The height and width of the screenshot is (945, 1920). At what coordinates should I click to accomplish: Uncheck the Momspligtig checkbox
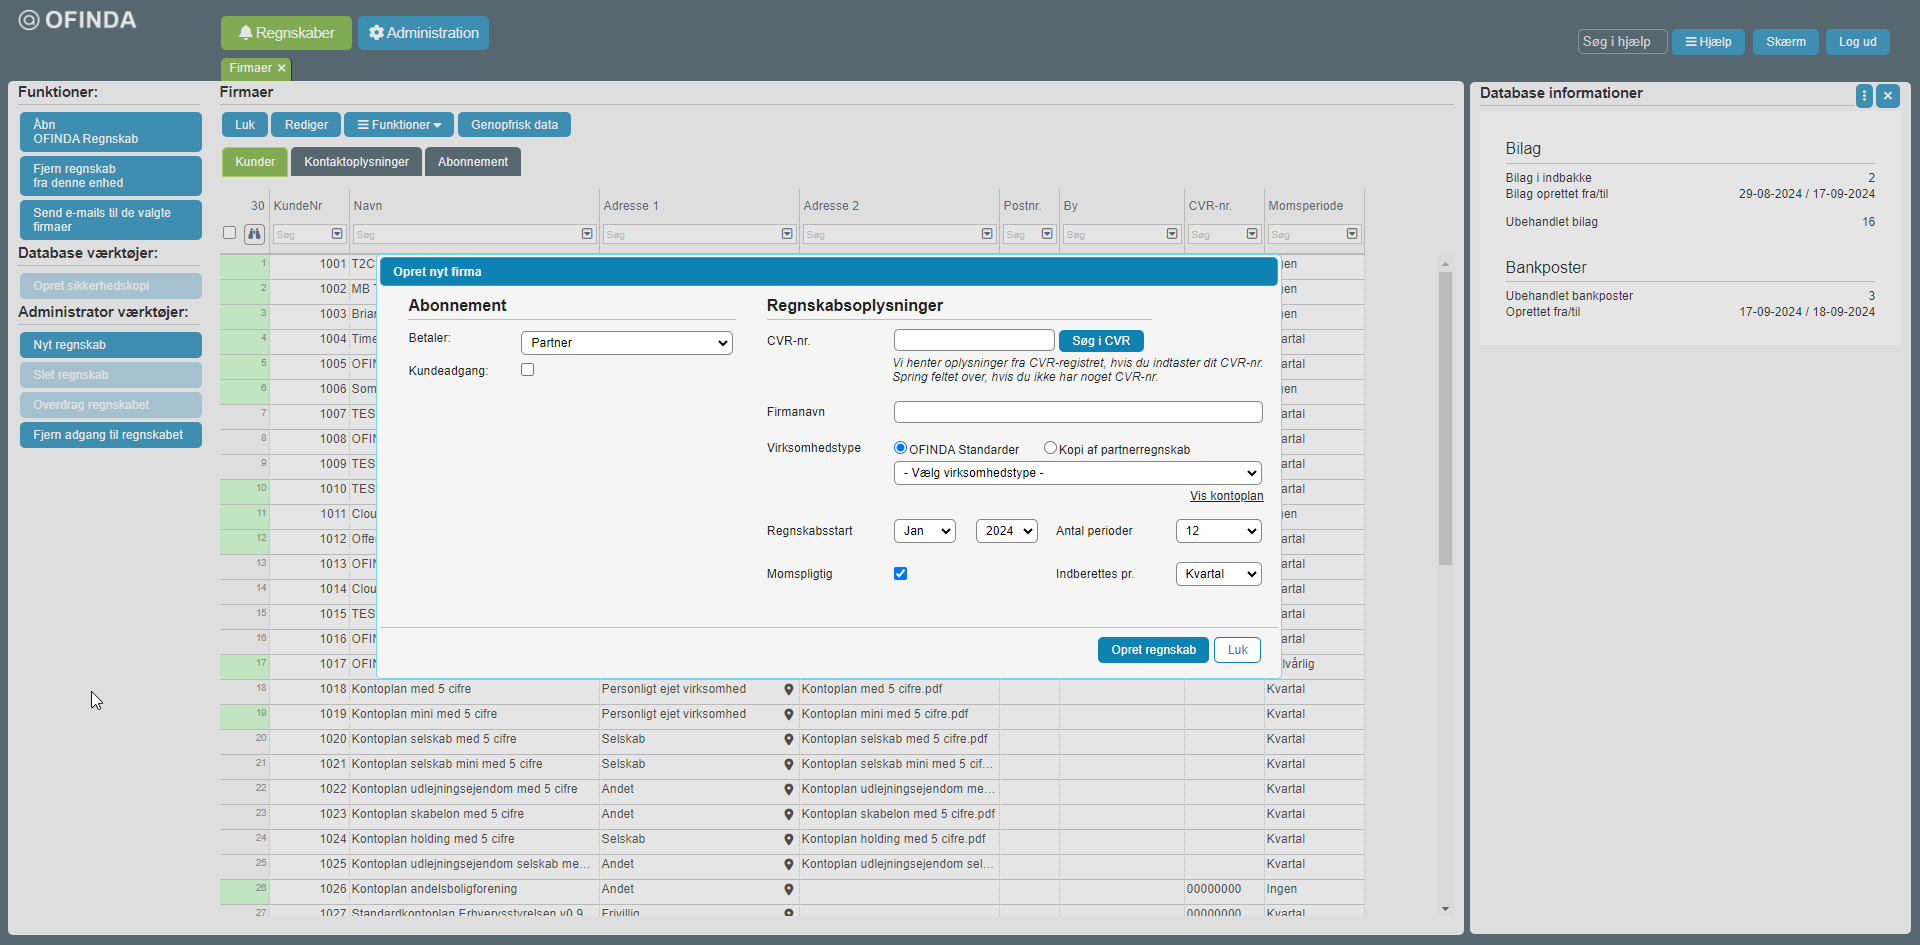(x=901, y=574)
